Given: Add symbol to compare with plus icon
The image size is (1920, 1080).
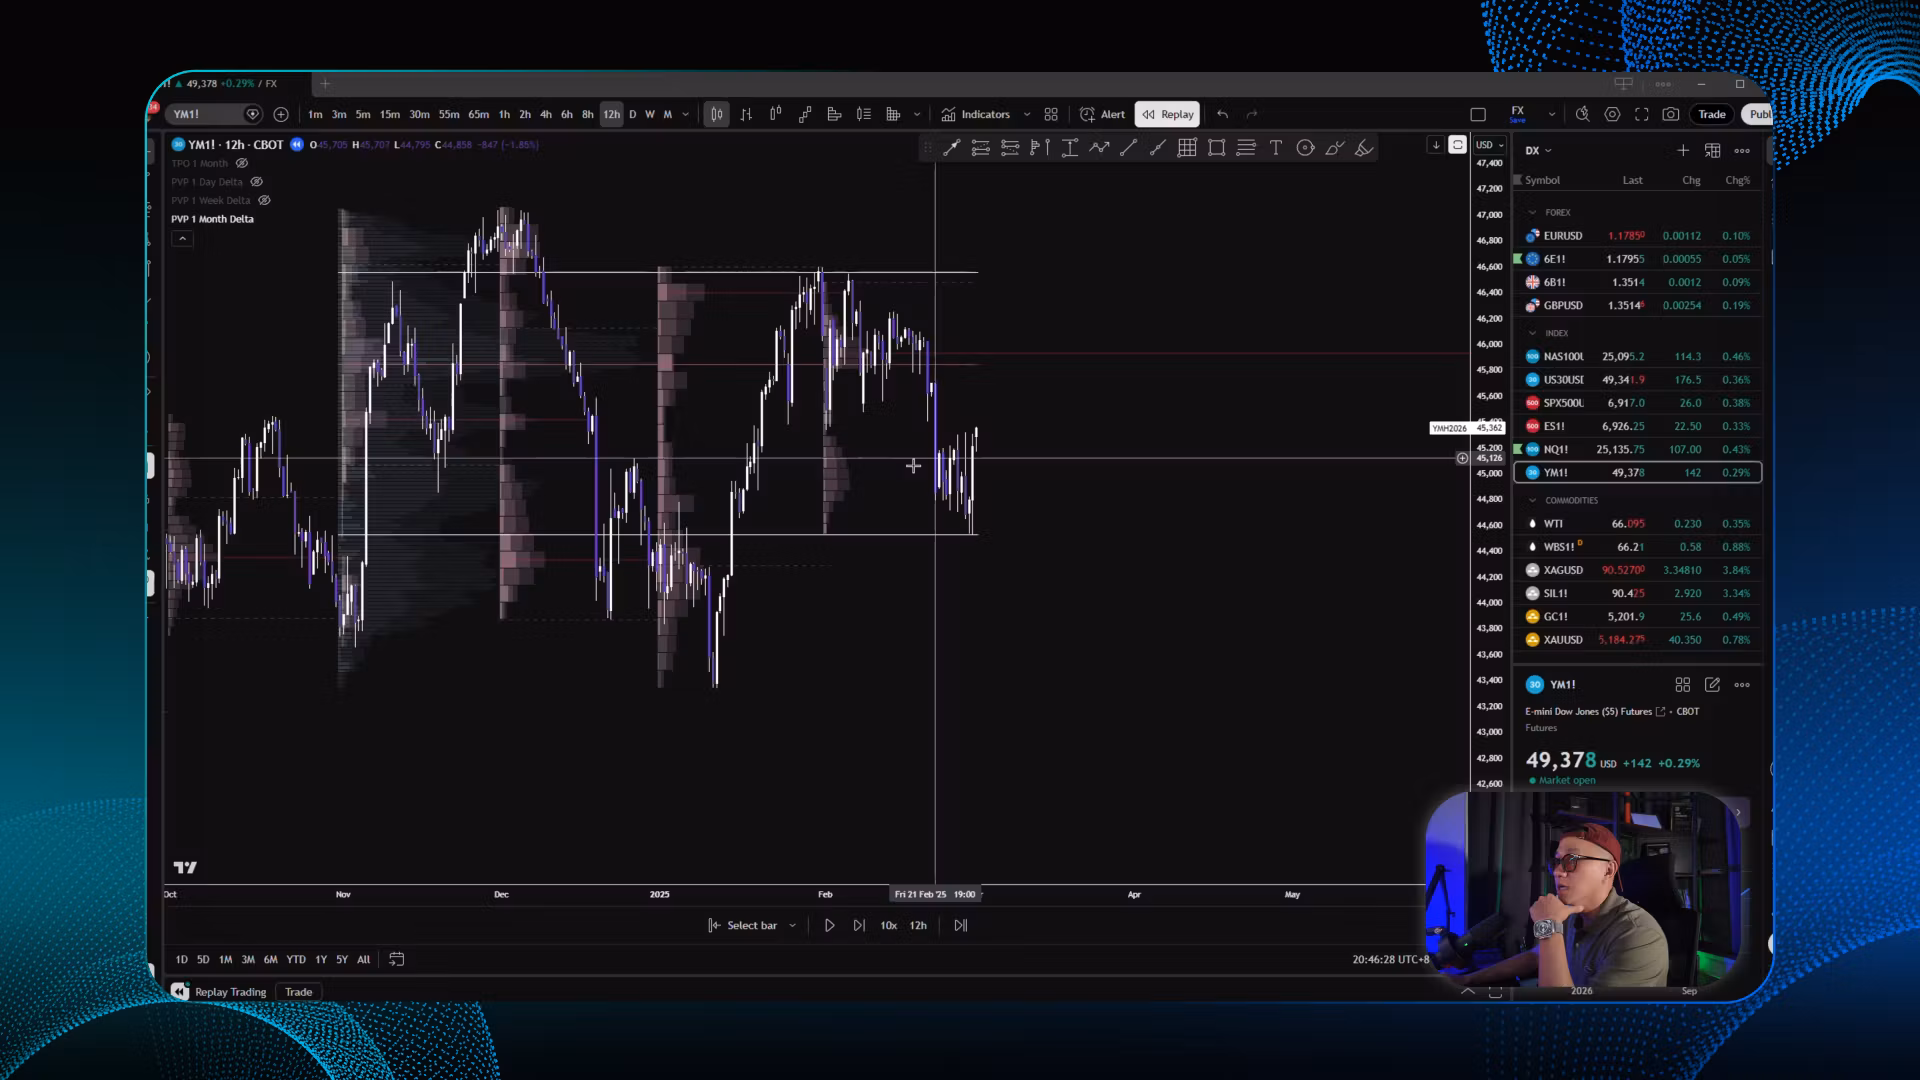Looking at the screenshot, I should tap(281, 114).
